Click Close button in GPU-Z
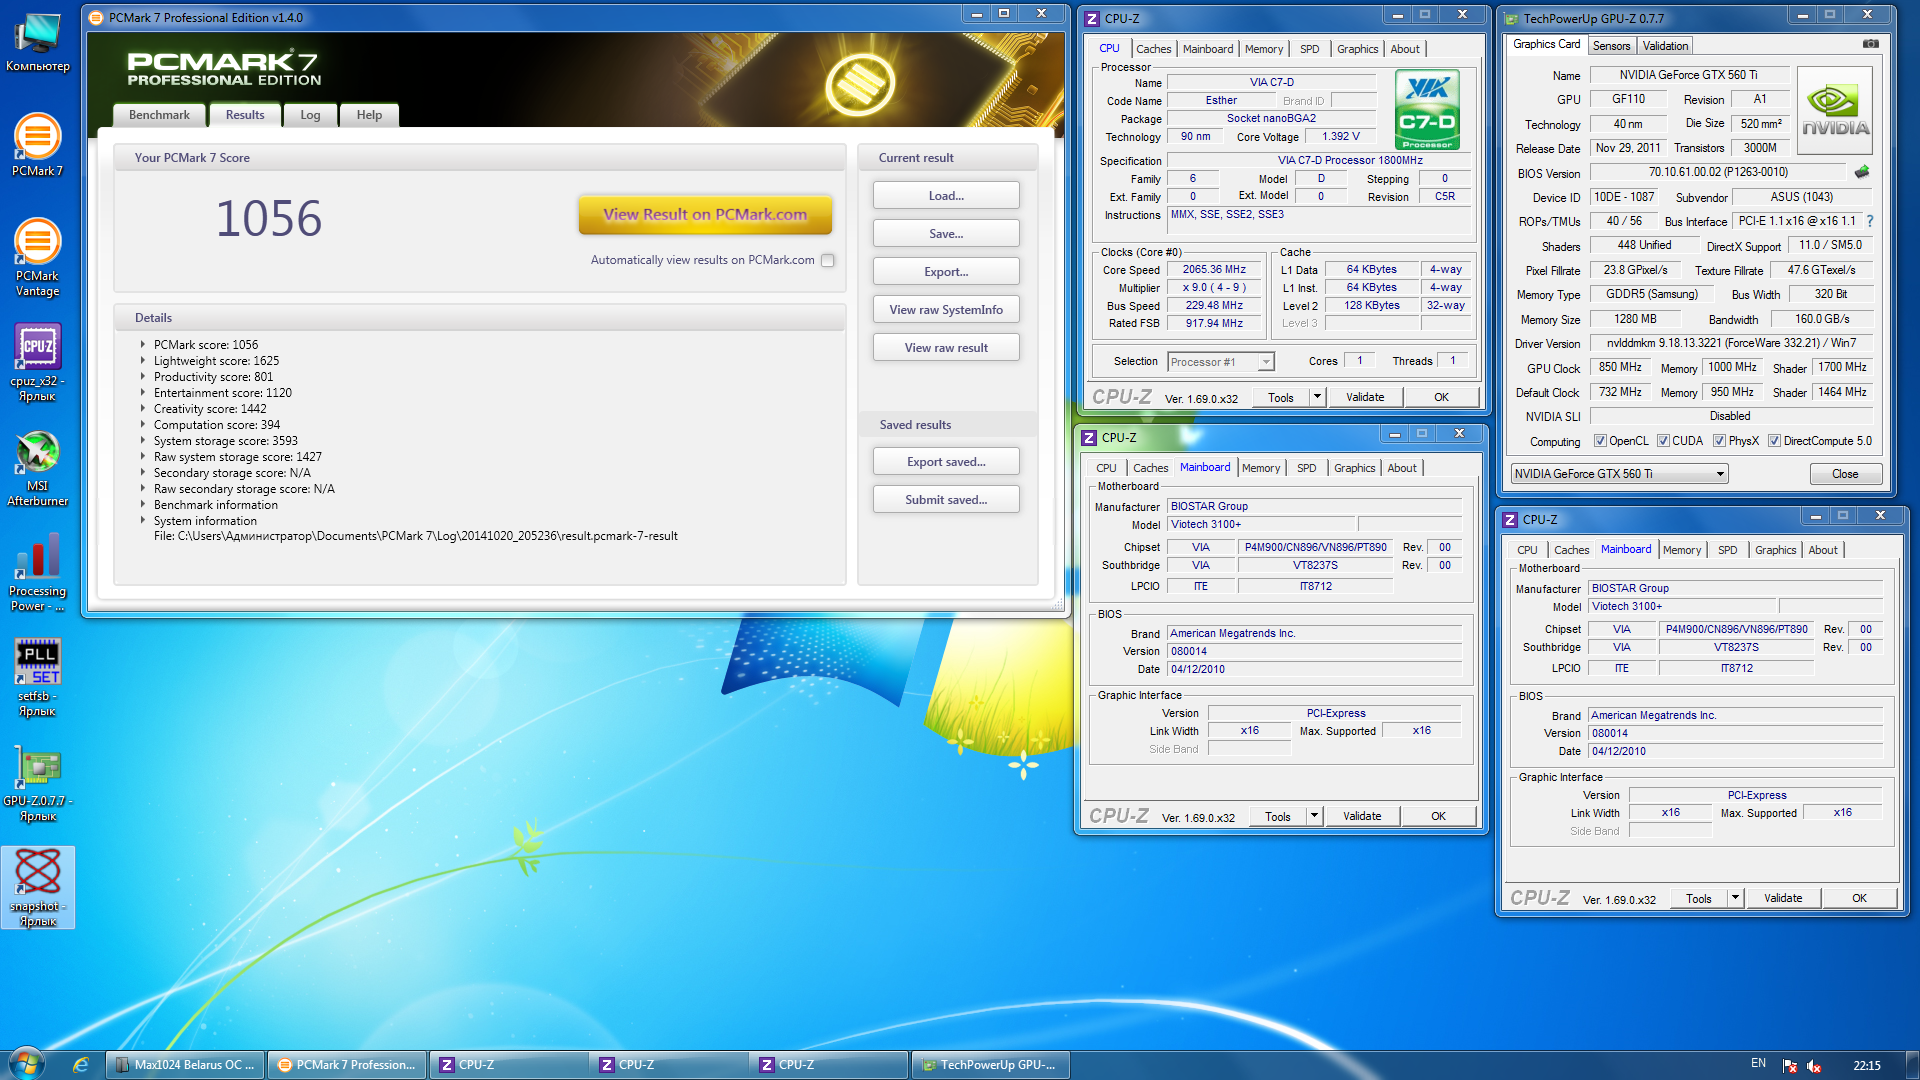1920x1080 pixels. pos(1845,474)
